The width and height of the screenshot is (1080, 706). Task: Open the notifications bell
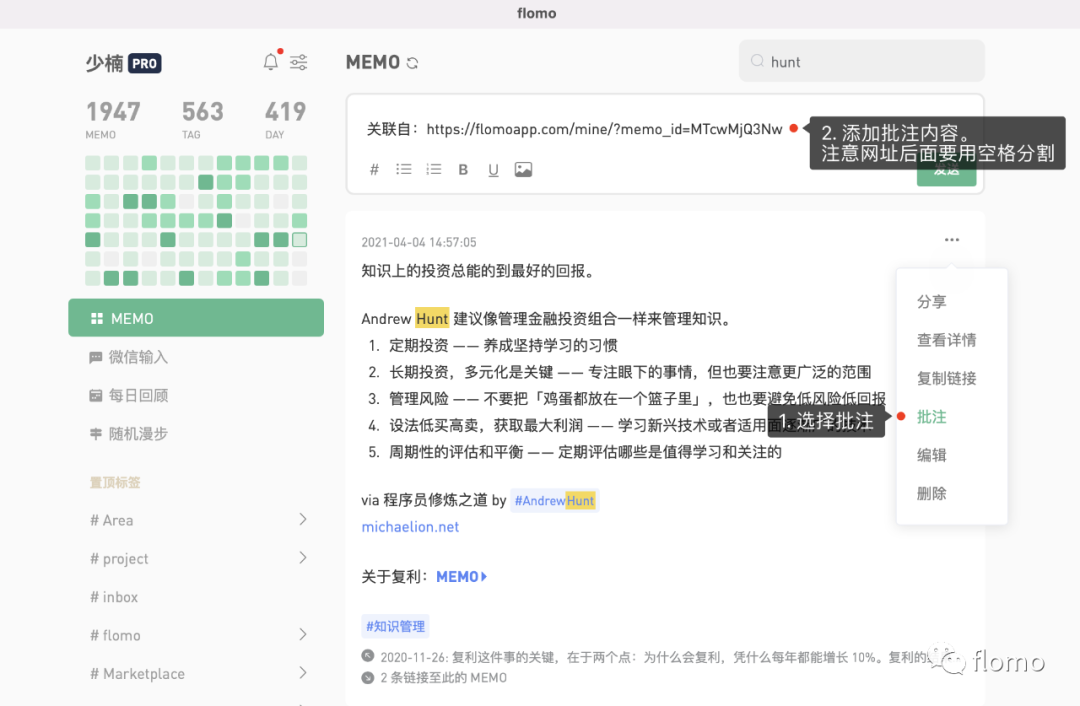pos(271,62)
